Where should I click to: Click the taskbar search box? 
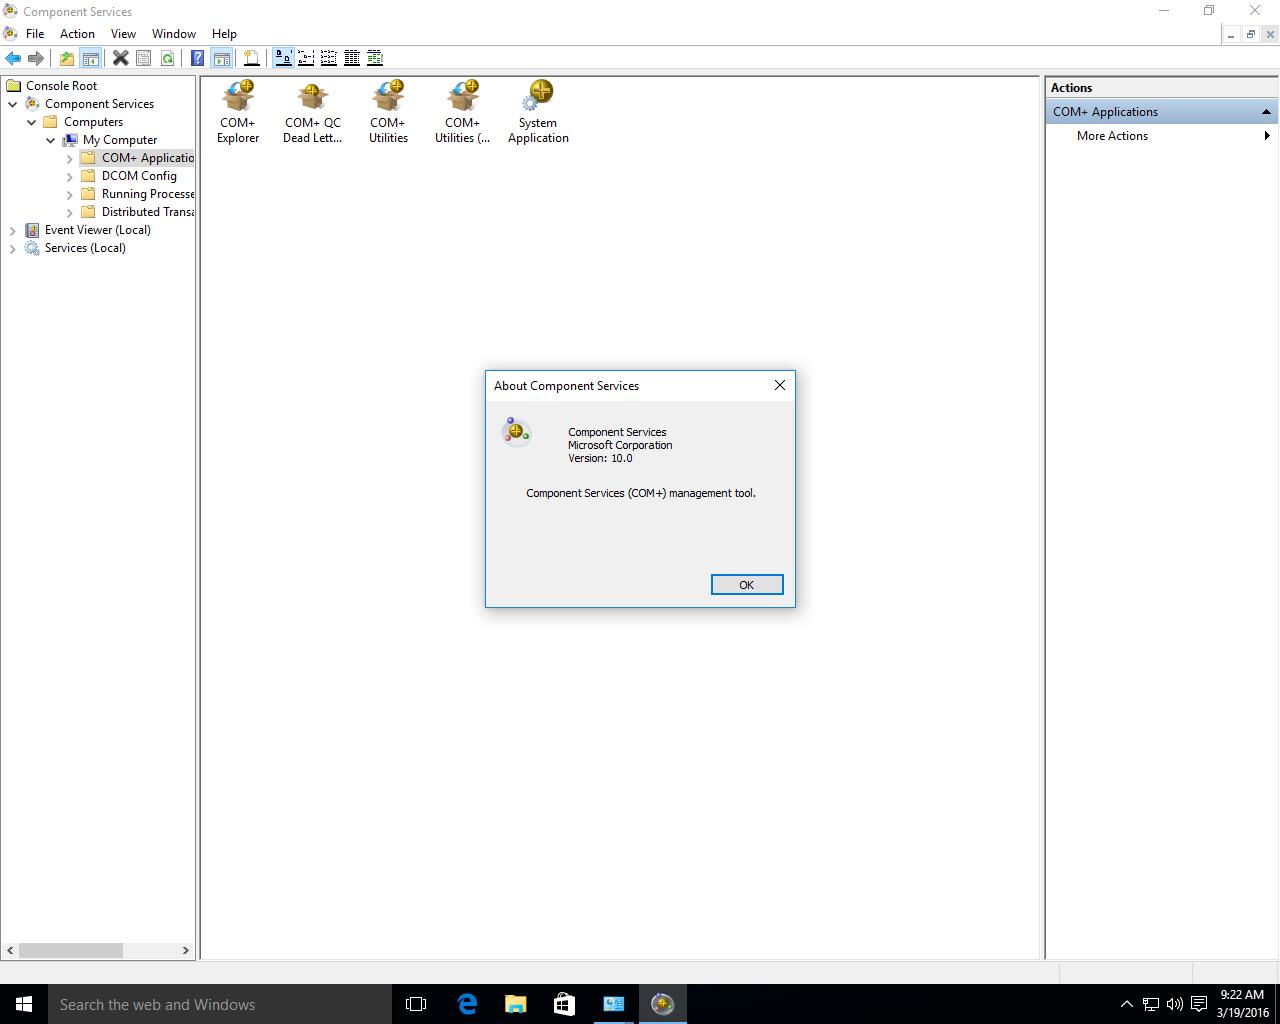click(x=220, y=1004)
